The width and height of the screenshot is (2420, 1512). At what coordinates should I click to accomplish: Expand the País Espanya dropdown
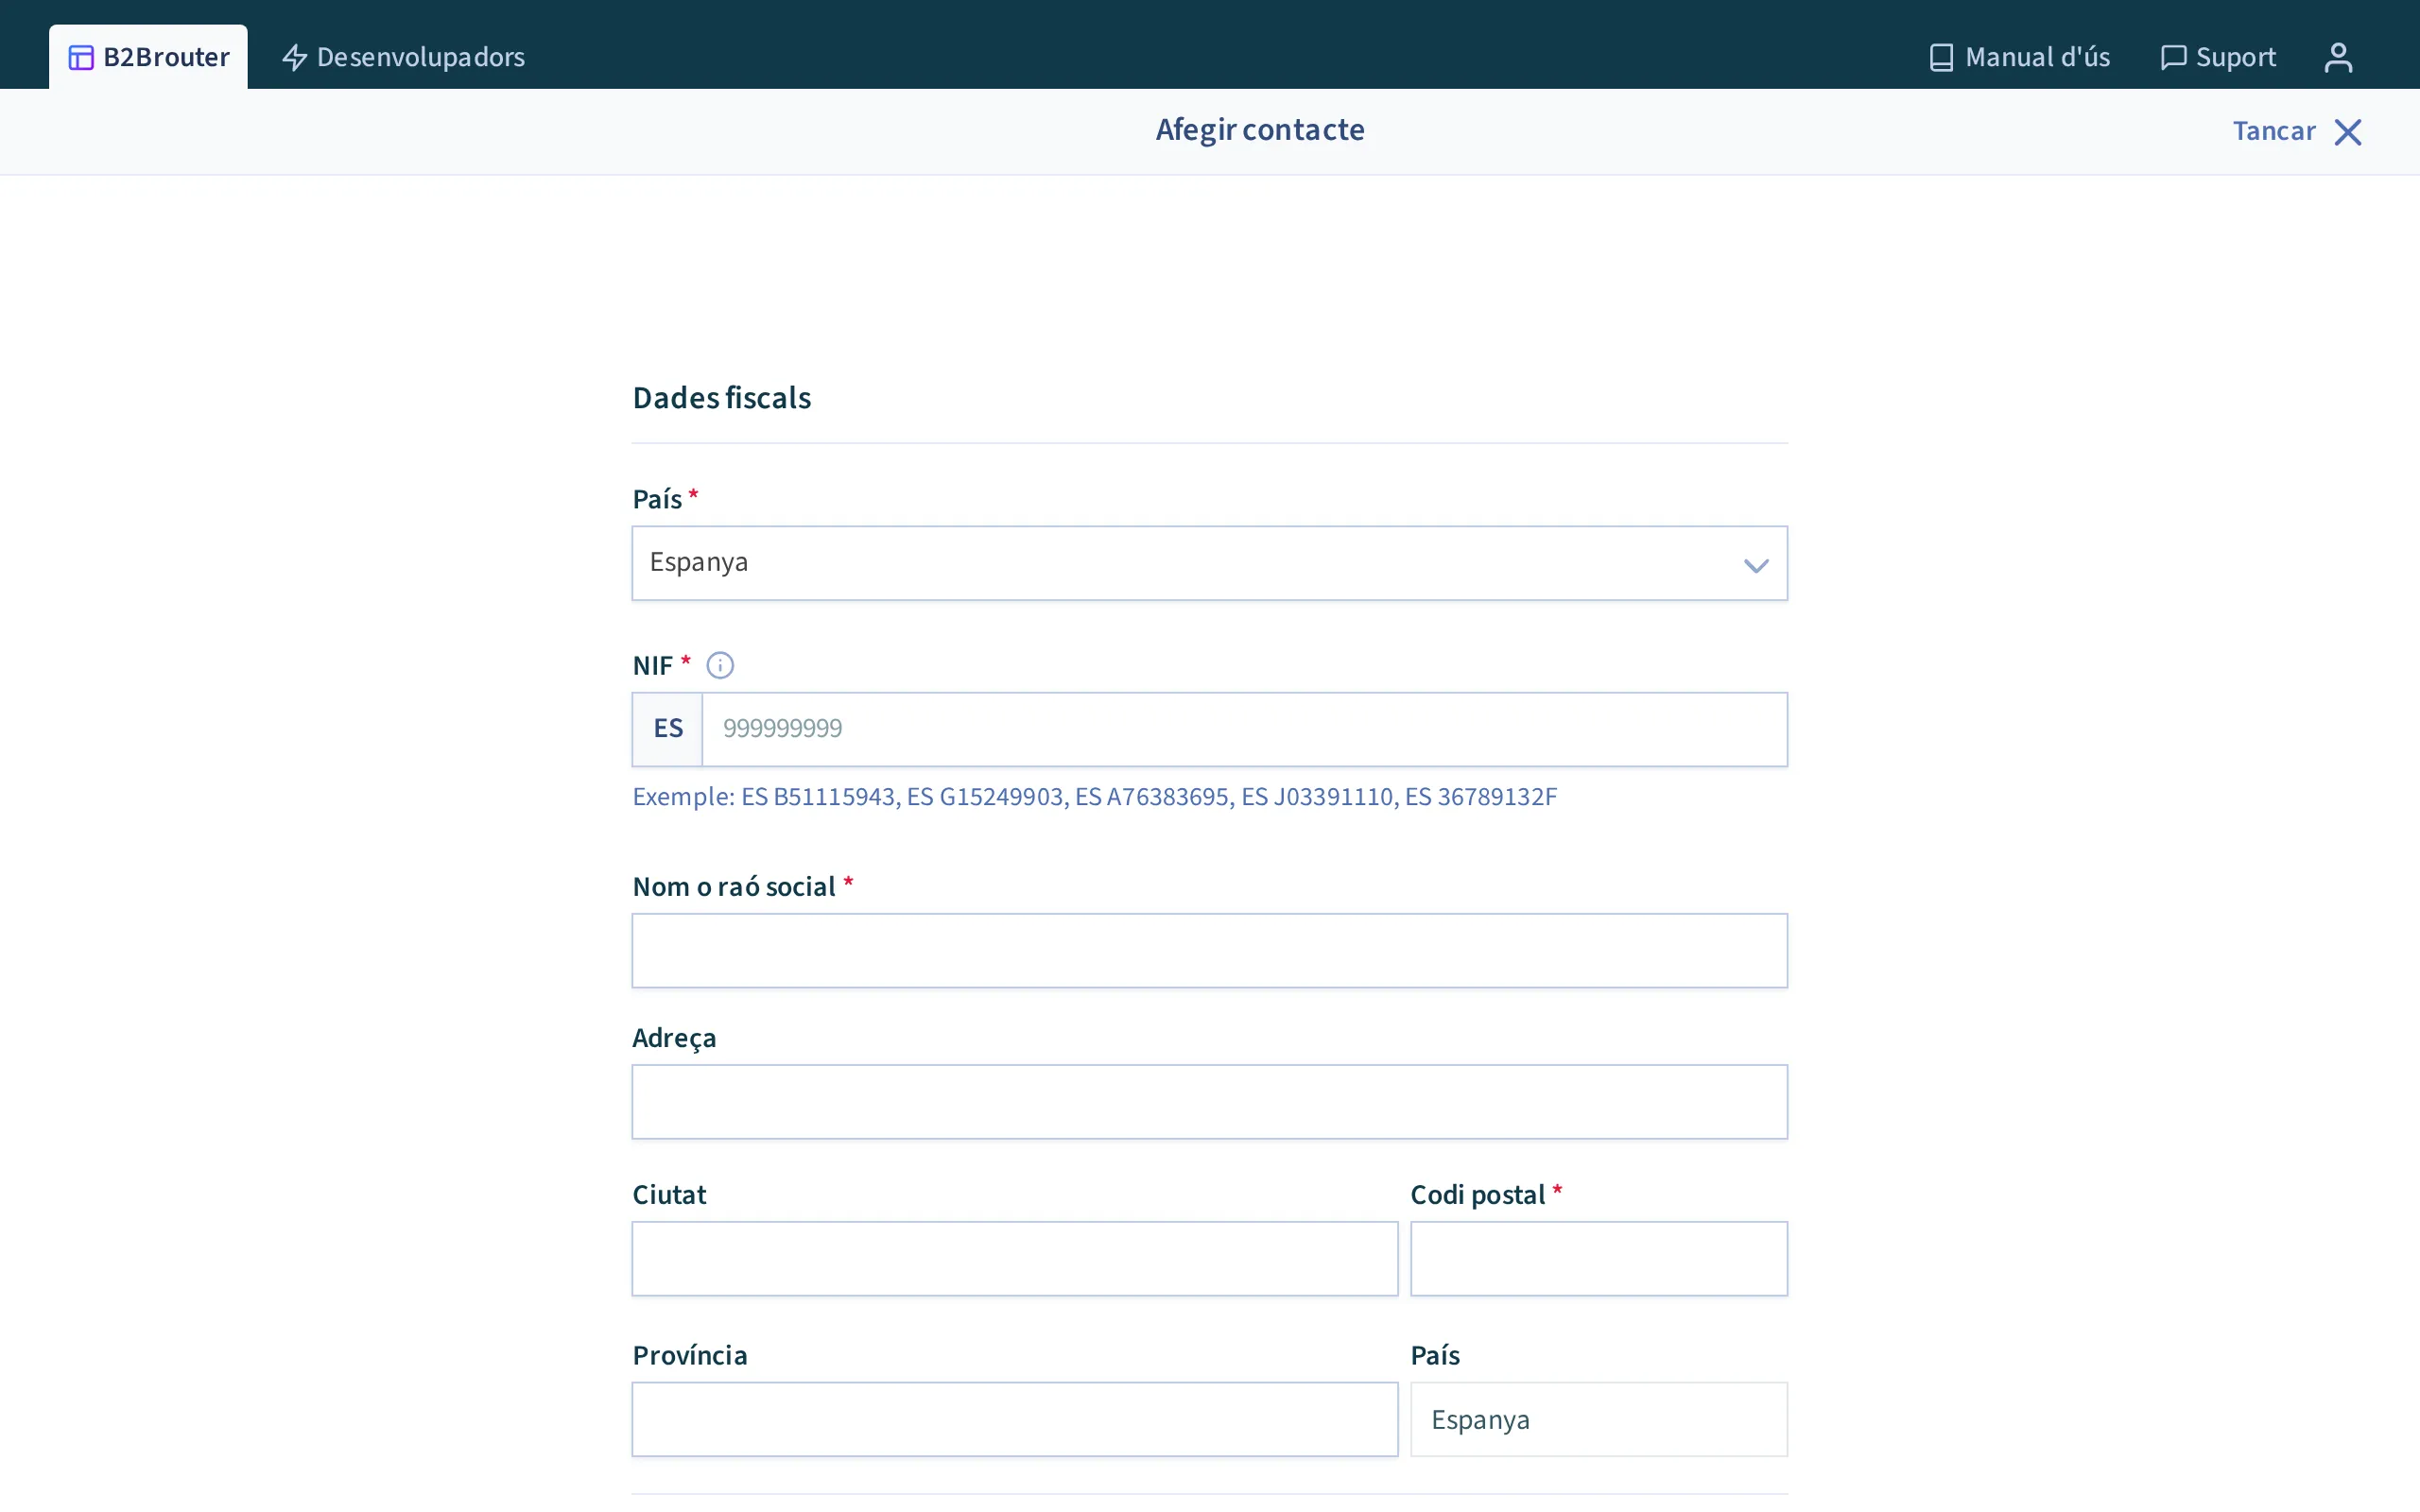[1209, 563]
